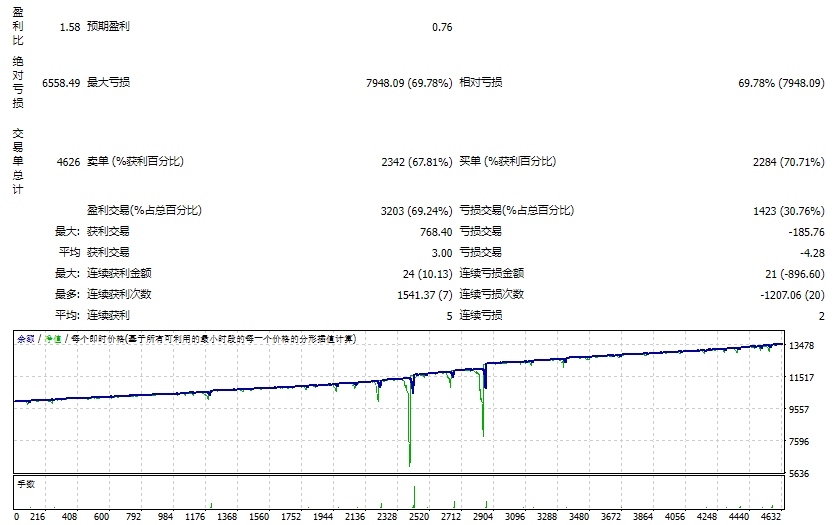Select the 连续获利金额 label

(x=119, y=274)
